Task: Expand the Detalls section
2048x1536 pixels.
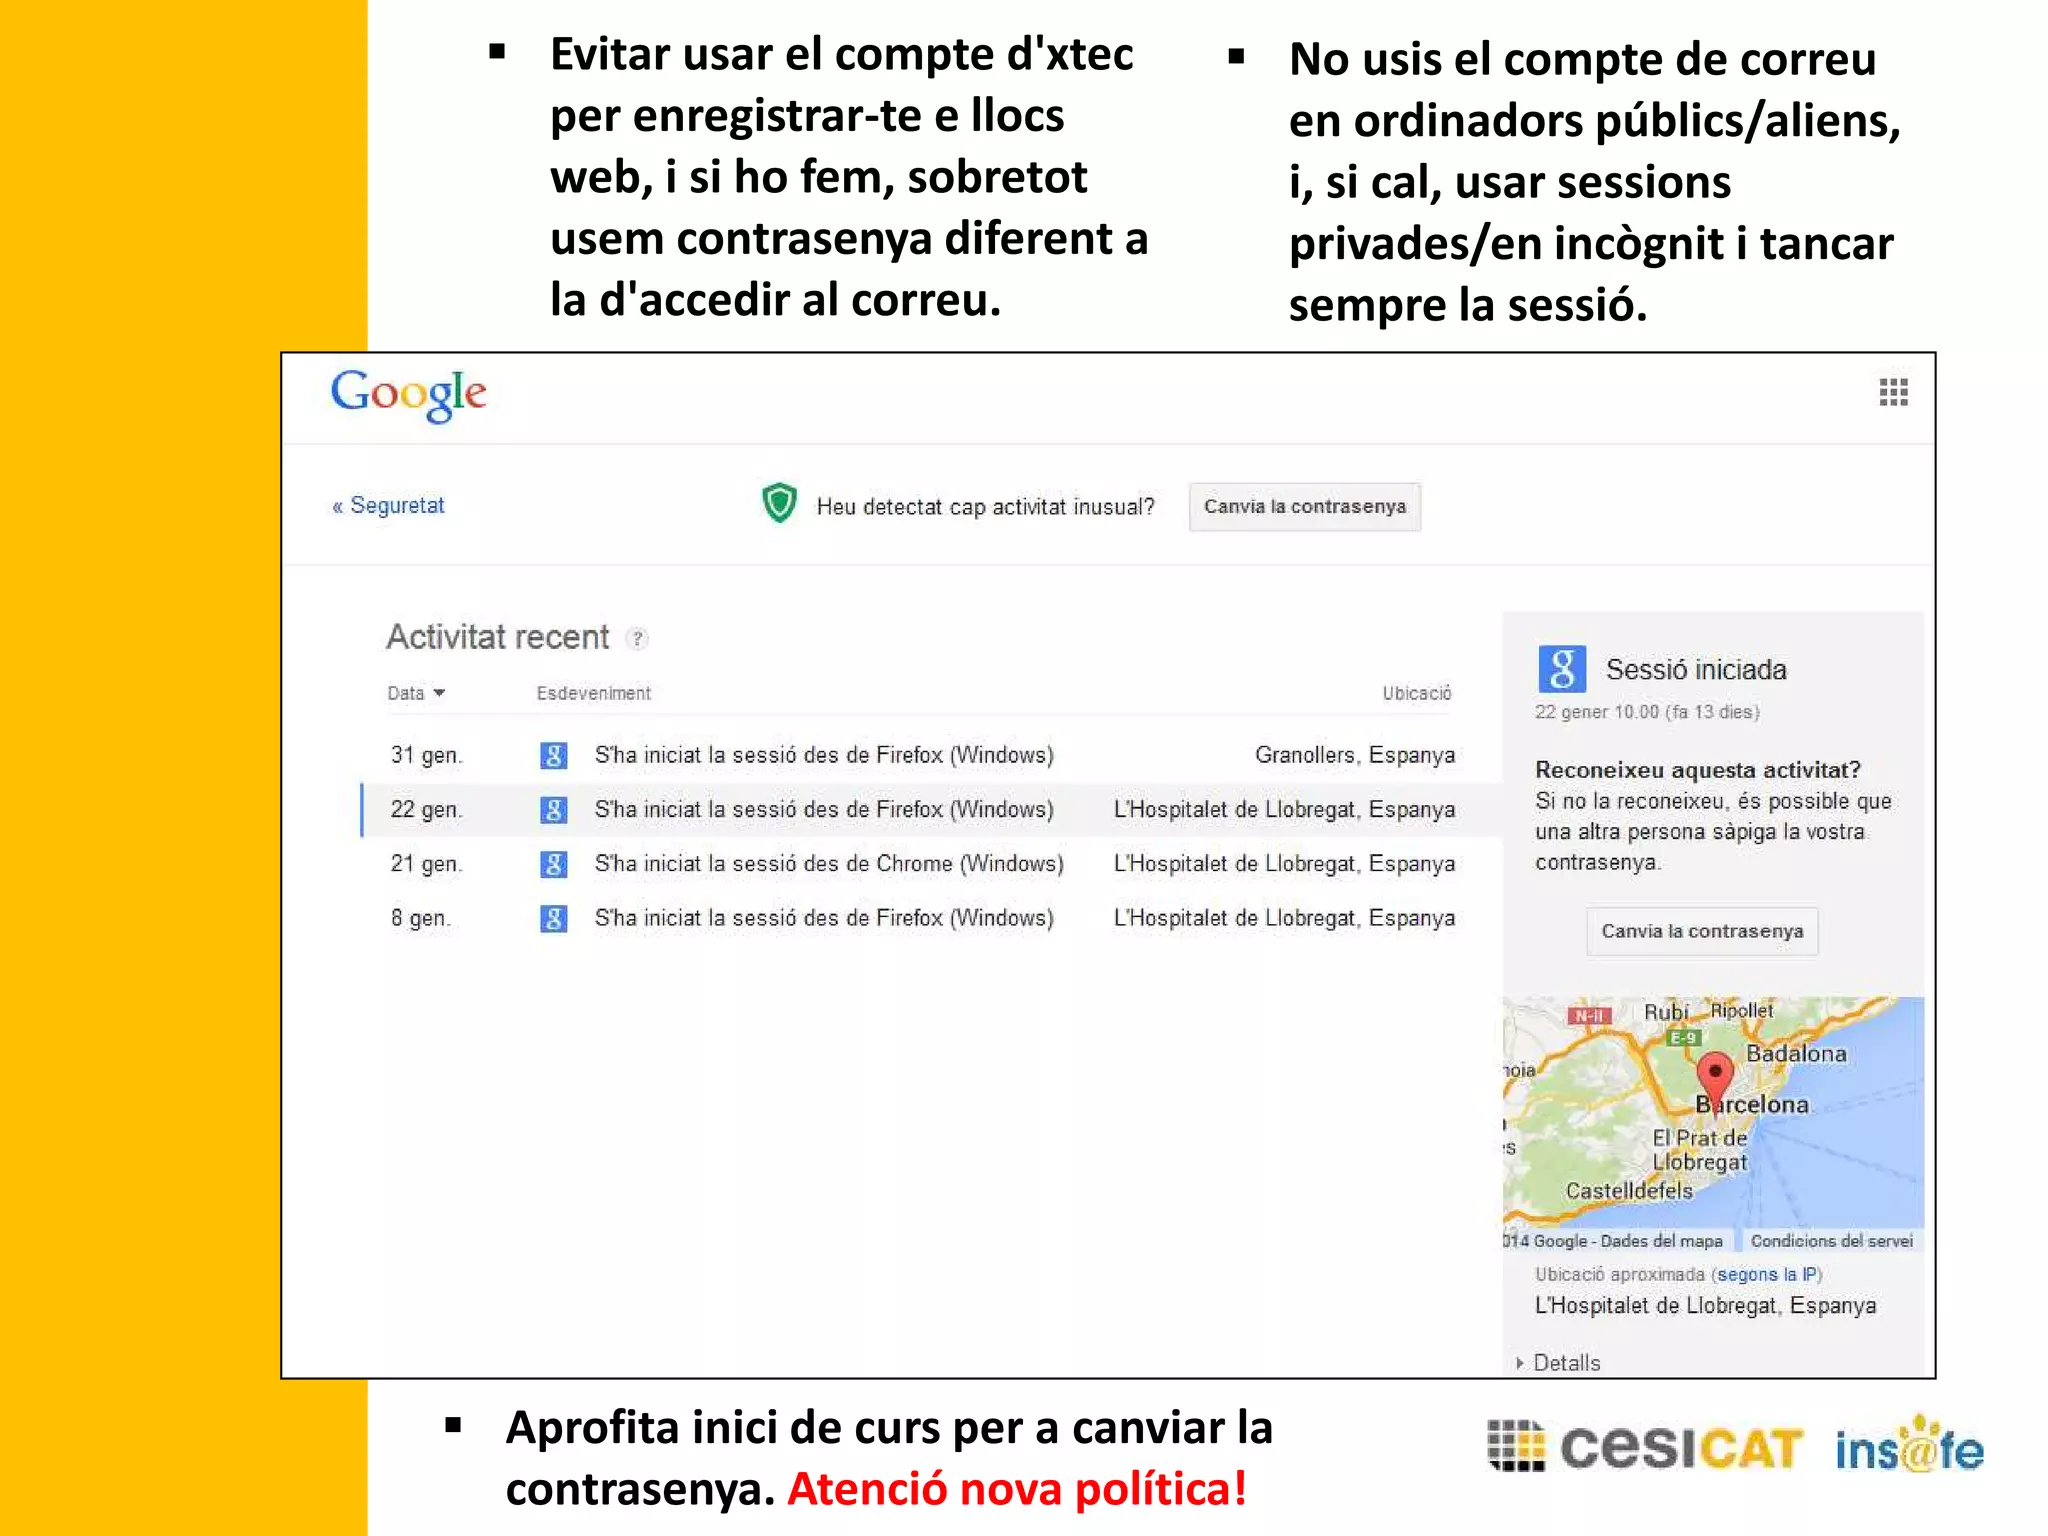Action: pos(1558,1363)
